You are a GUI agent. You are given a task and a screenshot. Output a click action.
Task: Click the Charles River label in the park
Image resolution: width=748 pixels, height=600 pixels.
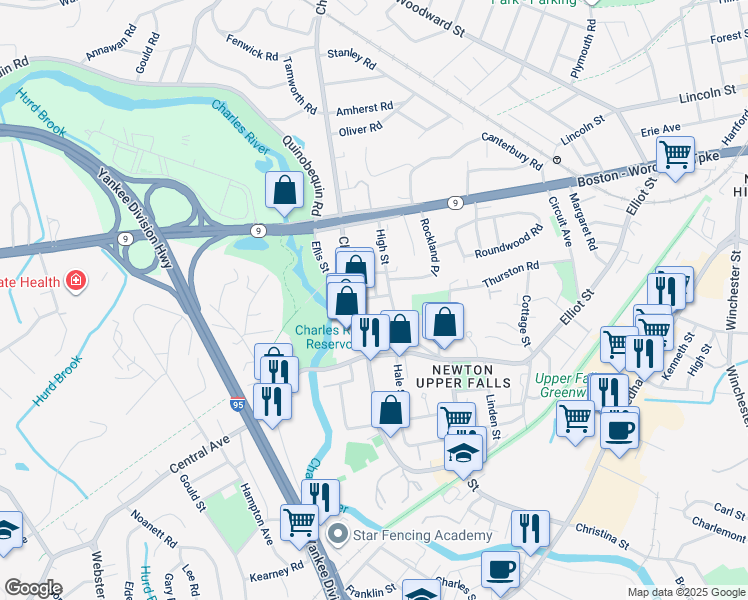(x=241, y=127)
